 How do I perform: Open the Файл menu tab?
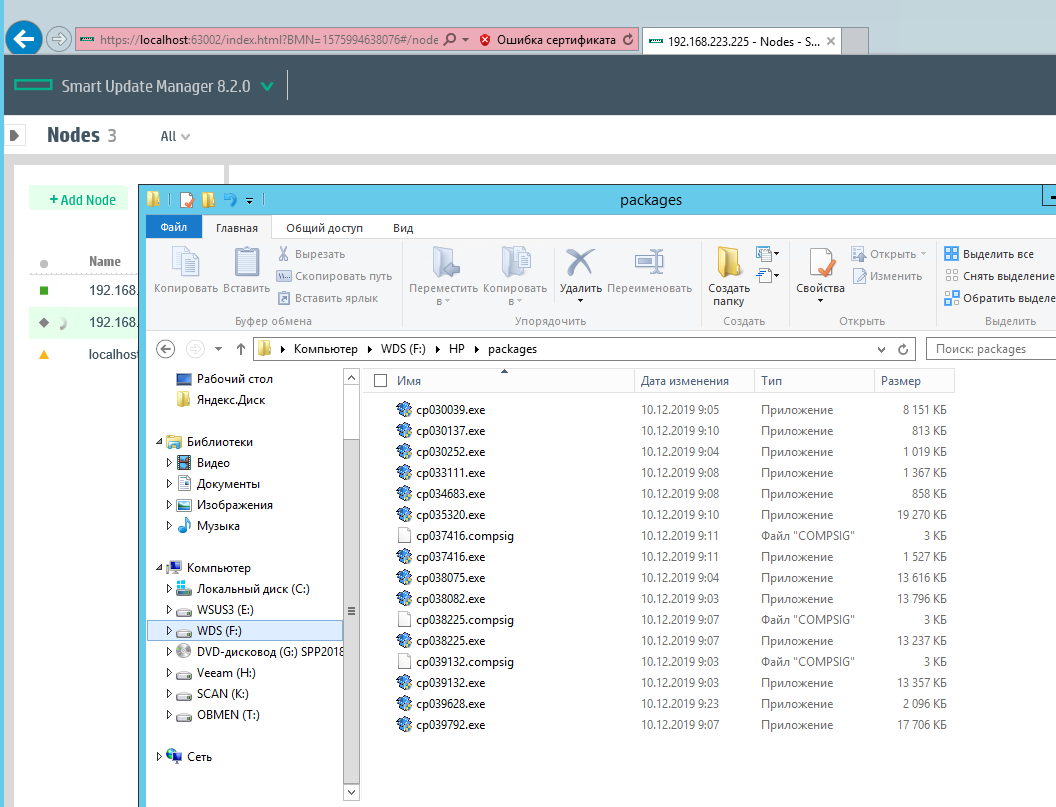(173, 228)
